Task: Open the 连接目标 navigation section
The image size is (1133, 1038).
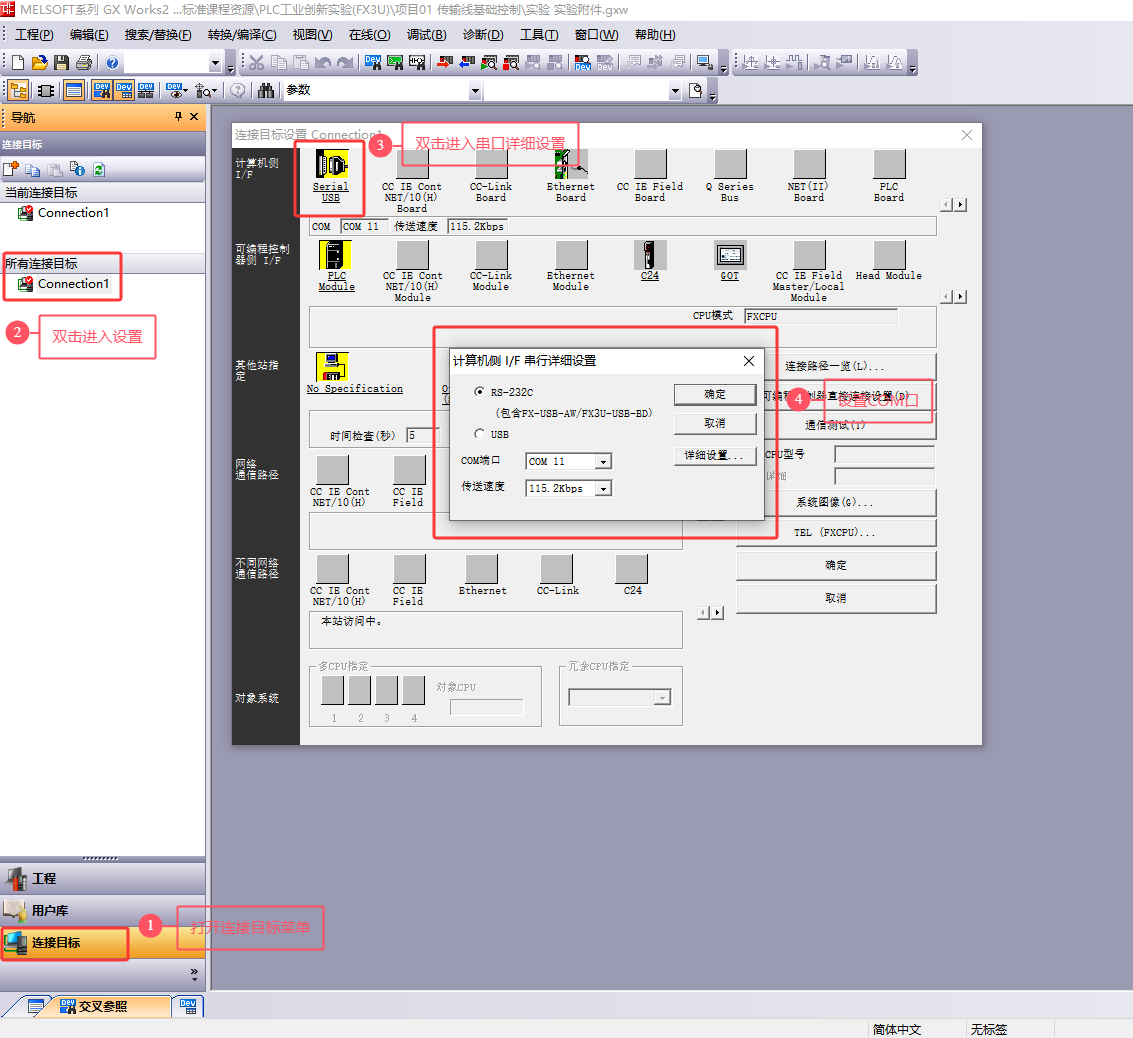Action: pyautogui.click(x=103, y=943)
